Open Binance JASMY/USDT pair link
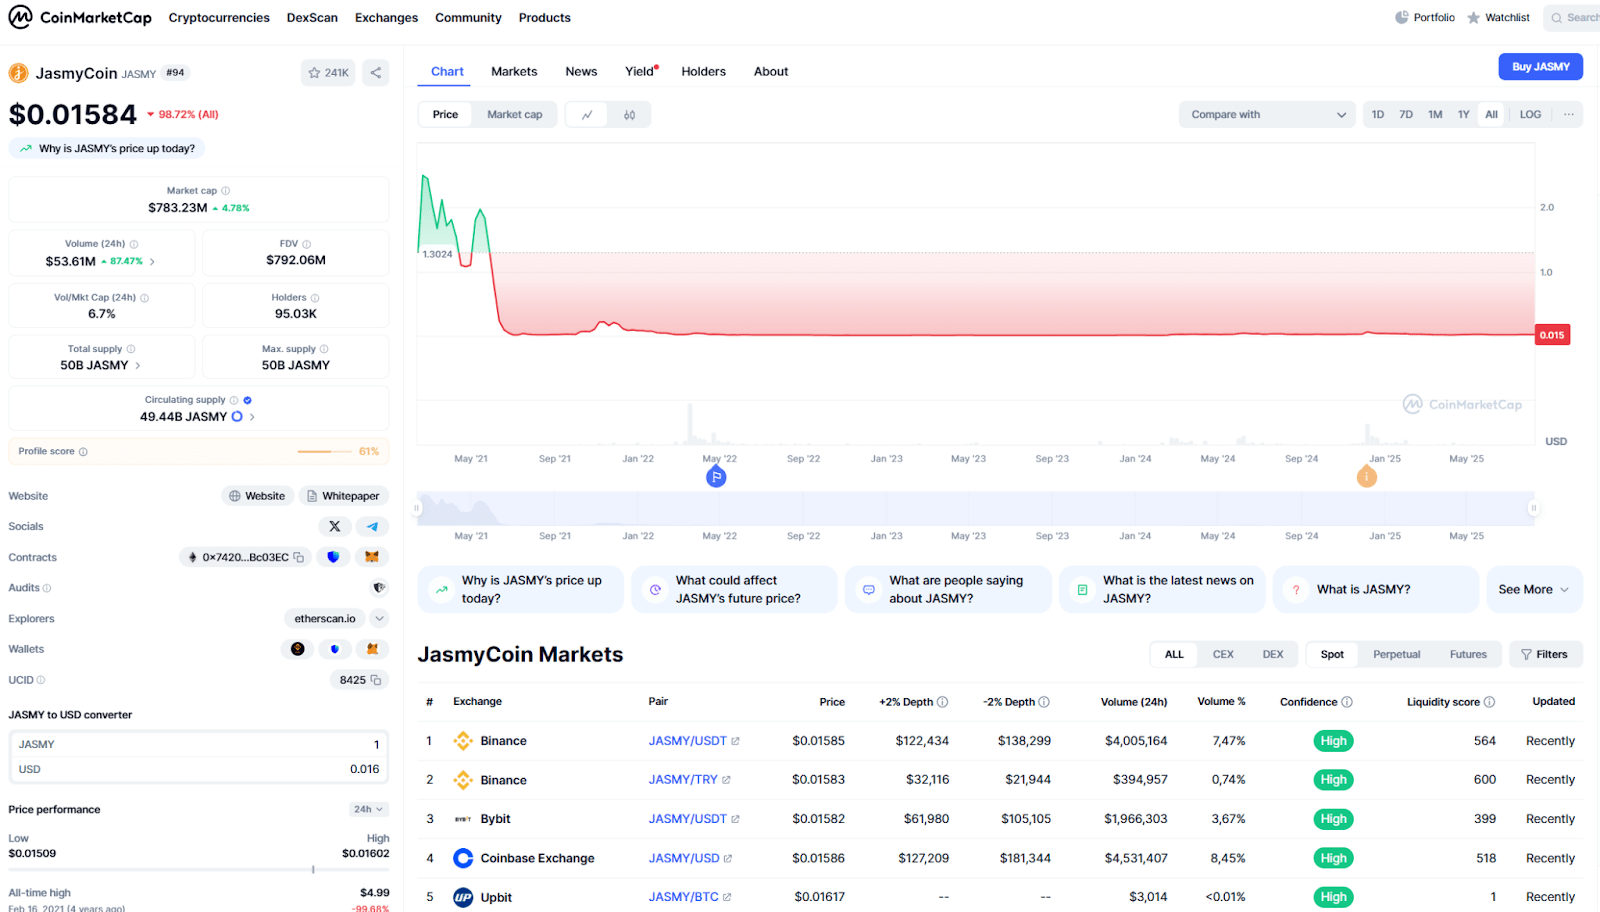This screenshot has height=912, width=1600. coord(693,741)
